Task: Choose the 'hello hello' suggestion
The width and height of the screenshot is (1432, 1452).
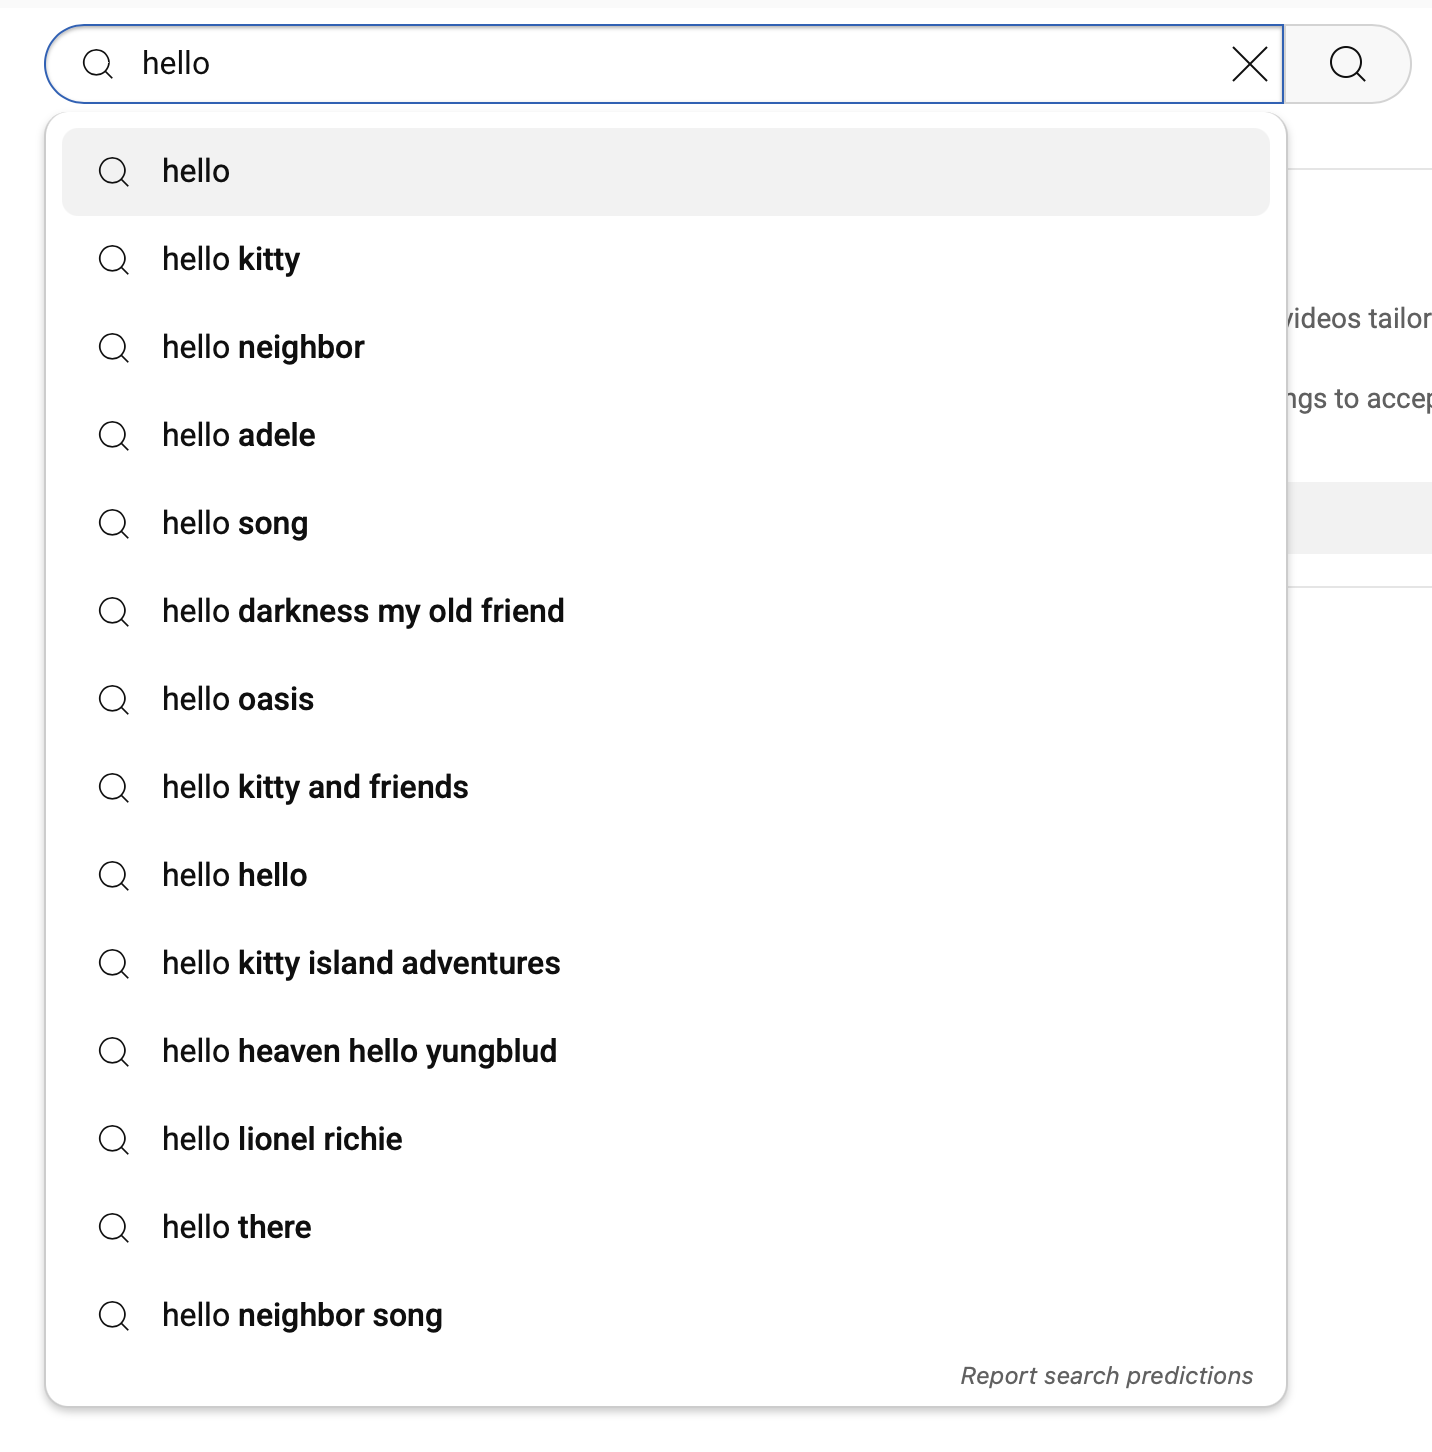Action: [x=235, y=876]
